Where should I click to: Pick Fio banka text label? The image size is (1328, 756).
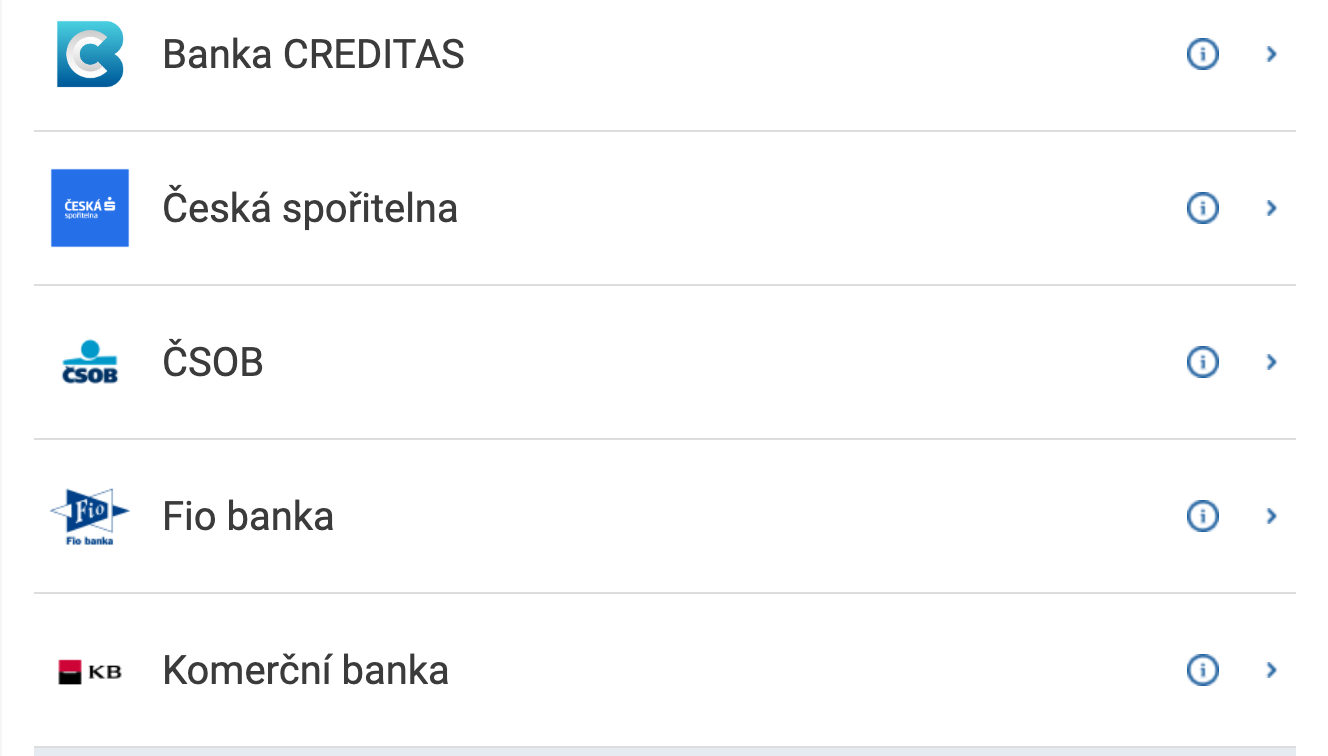pyautogui.click(x=248, y=516)
